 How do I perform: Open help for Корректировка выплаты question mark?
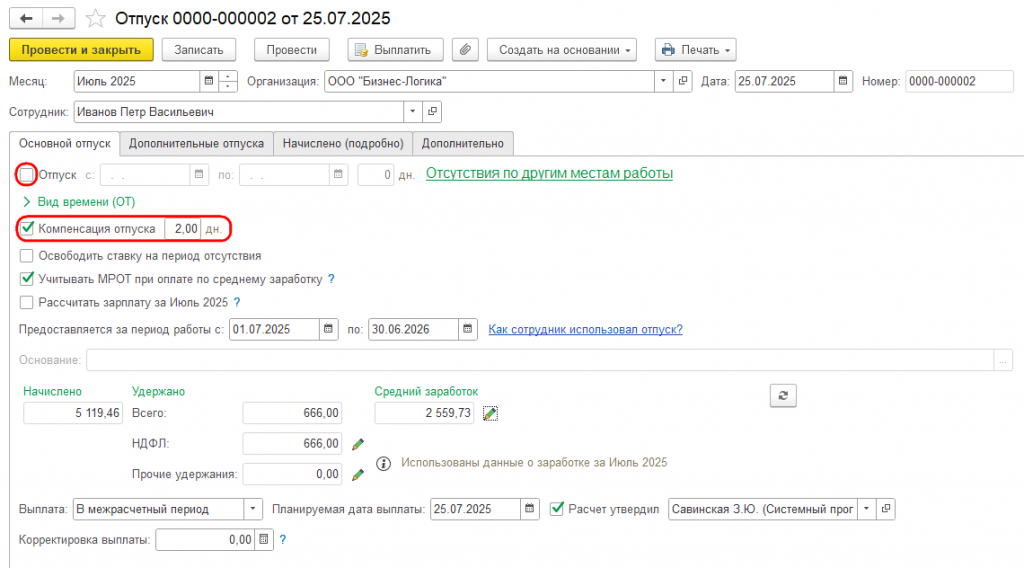(283, 539)
